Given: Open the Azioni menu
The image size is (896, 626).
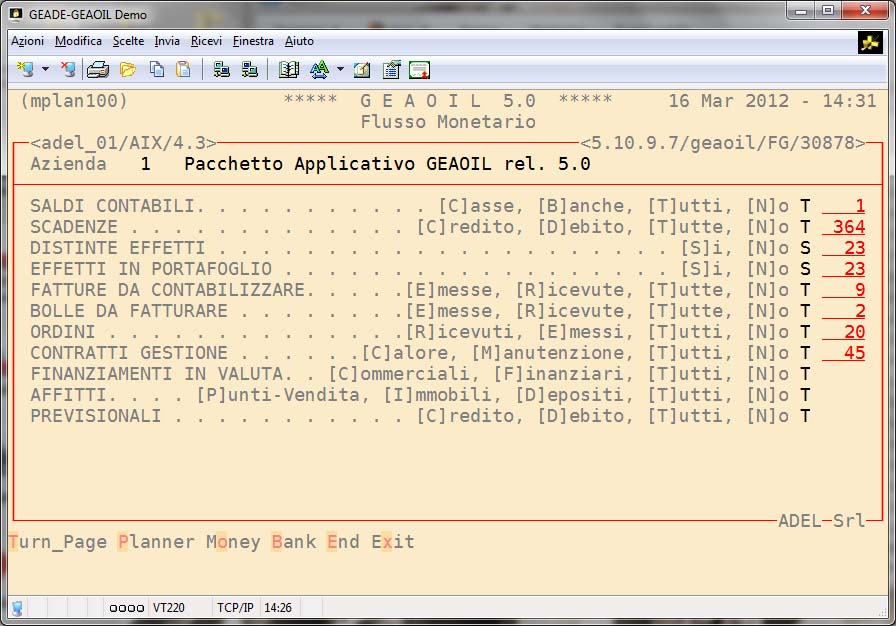Looking at the screenshot, I should [27, 41].
